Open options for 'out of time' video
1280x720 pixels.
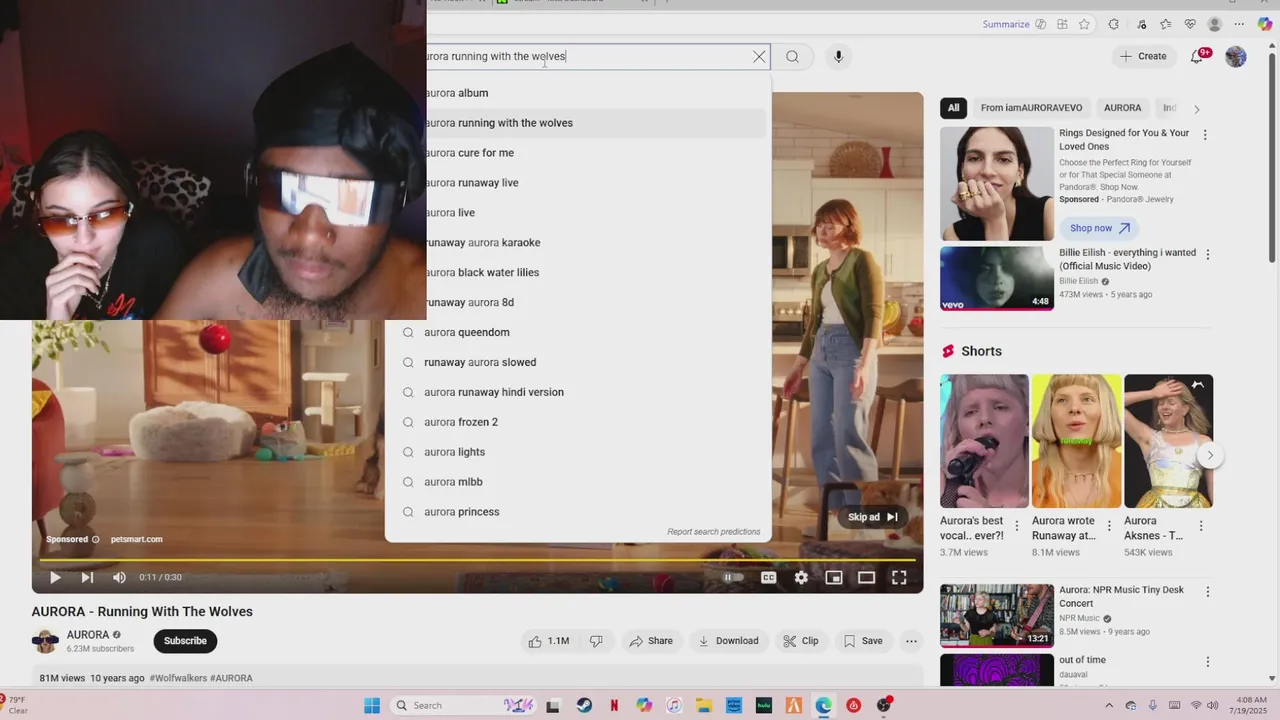click(1207, 662)
